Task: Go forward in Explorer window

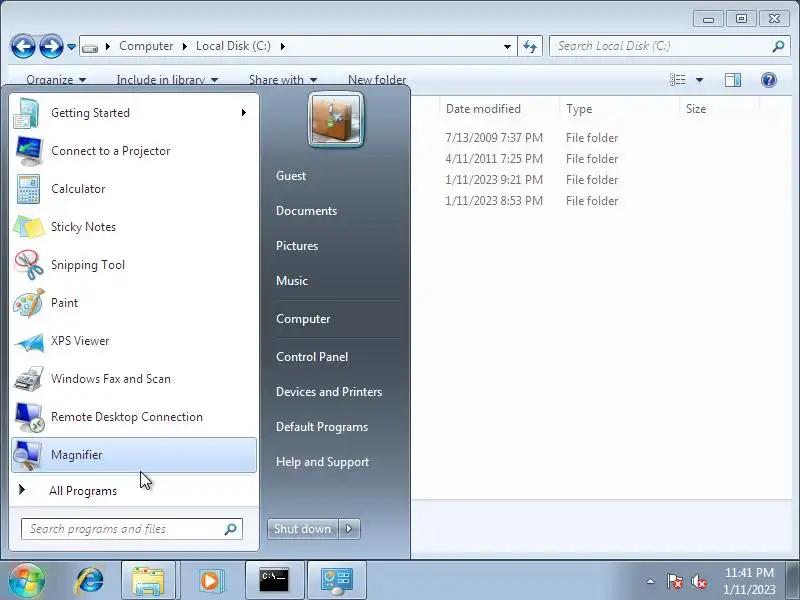Action: pos(51,46)
